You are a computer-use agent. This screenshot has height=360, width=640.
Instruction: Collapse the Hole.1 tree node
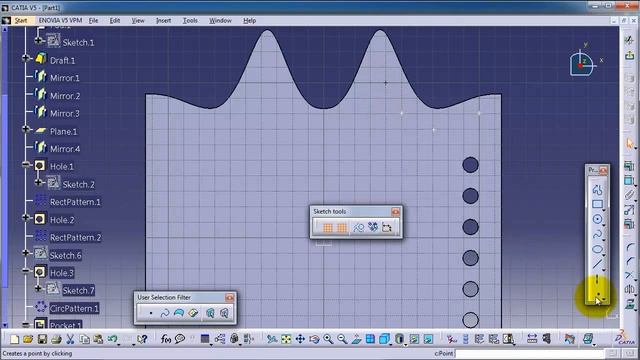point(26,165)
